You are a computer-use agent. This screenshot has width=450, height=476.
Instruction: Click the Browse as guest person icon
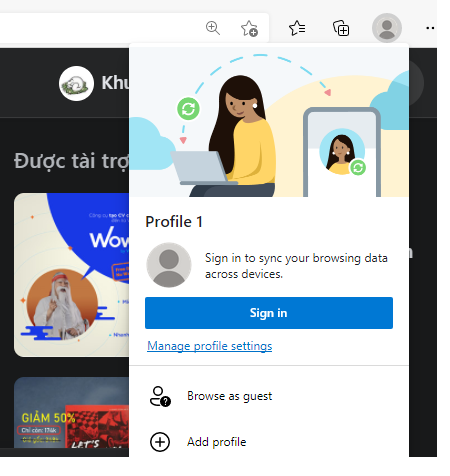pos(160,396)
